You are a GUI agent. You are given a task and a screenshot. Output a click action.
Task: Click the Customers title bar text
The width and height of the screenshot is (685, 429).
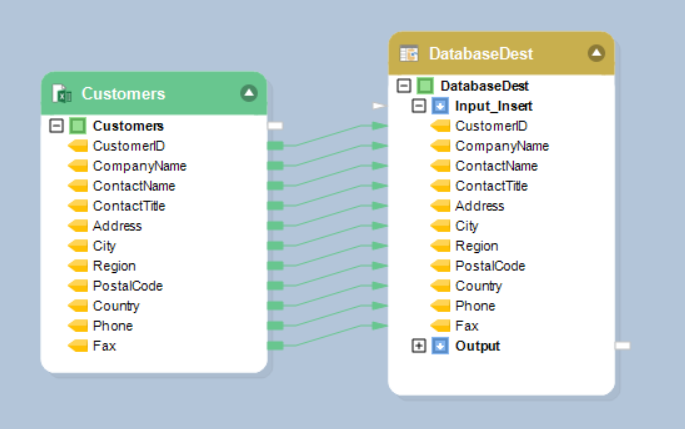pyautogui.click(x=123, y=94)
